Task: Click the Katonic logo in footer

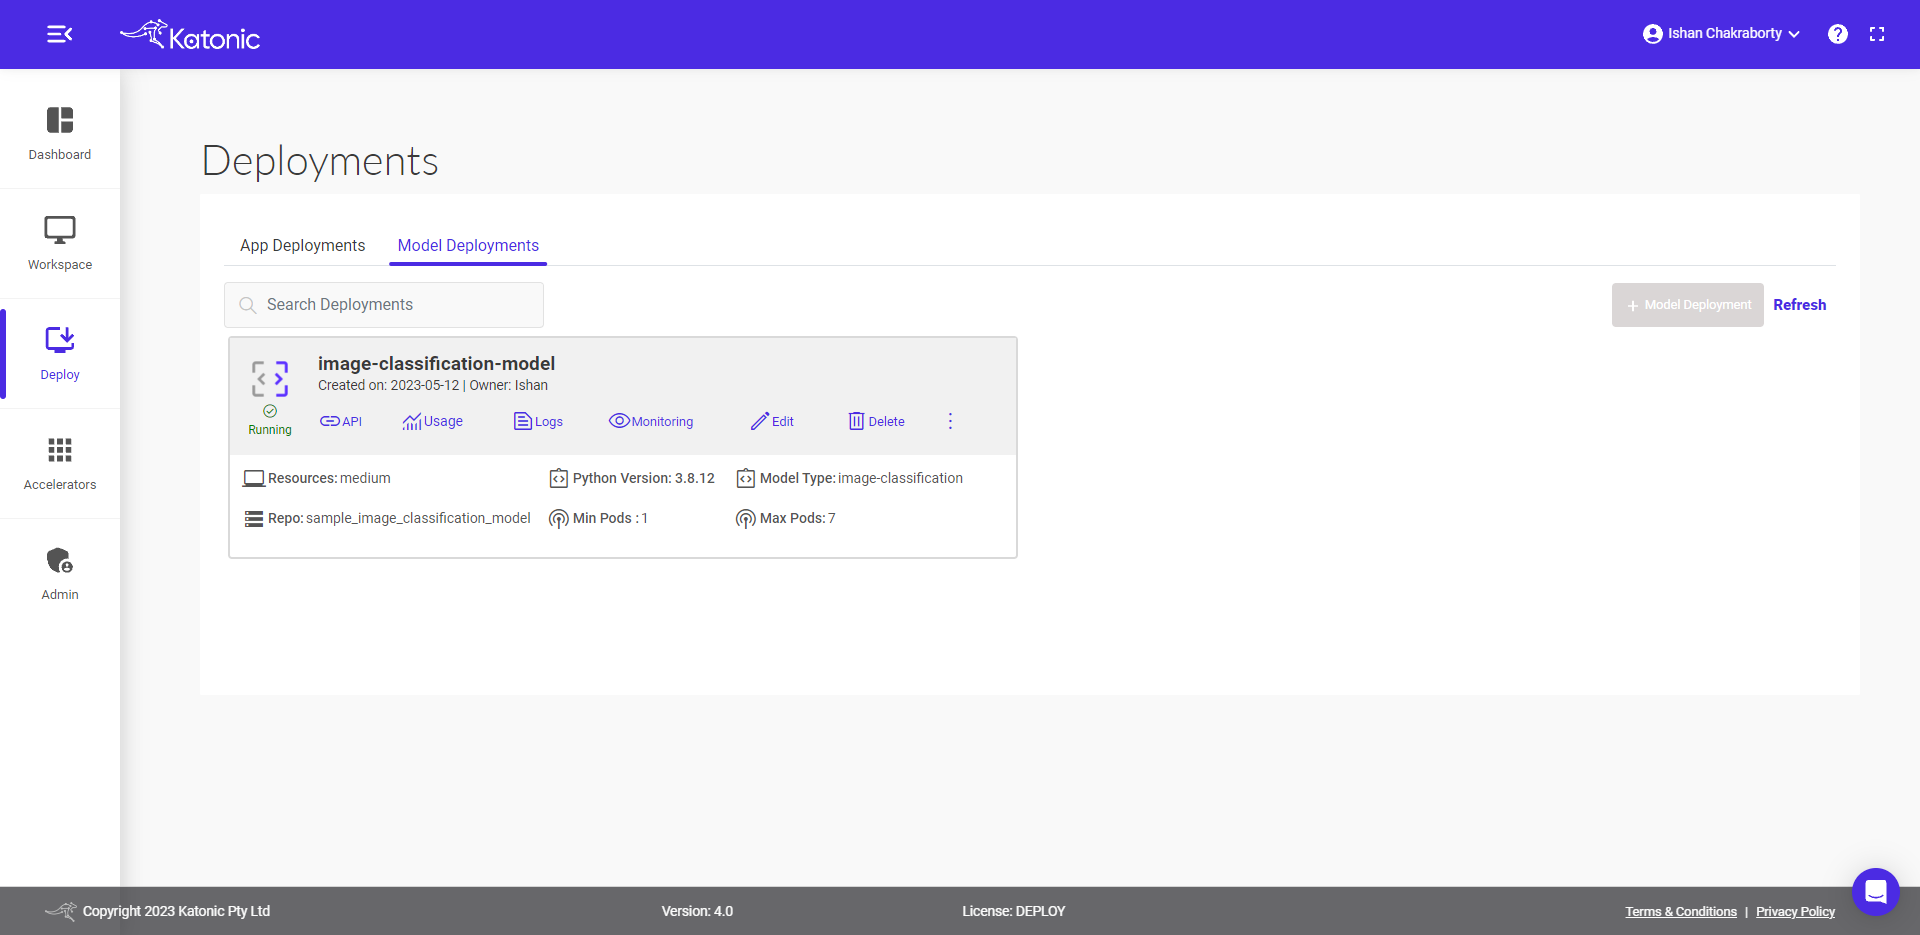Action: click(61, 911)
